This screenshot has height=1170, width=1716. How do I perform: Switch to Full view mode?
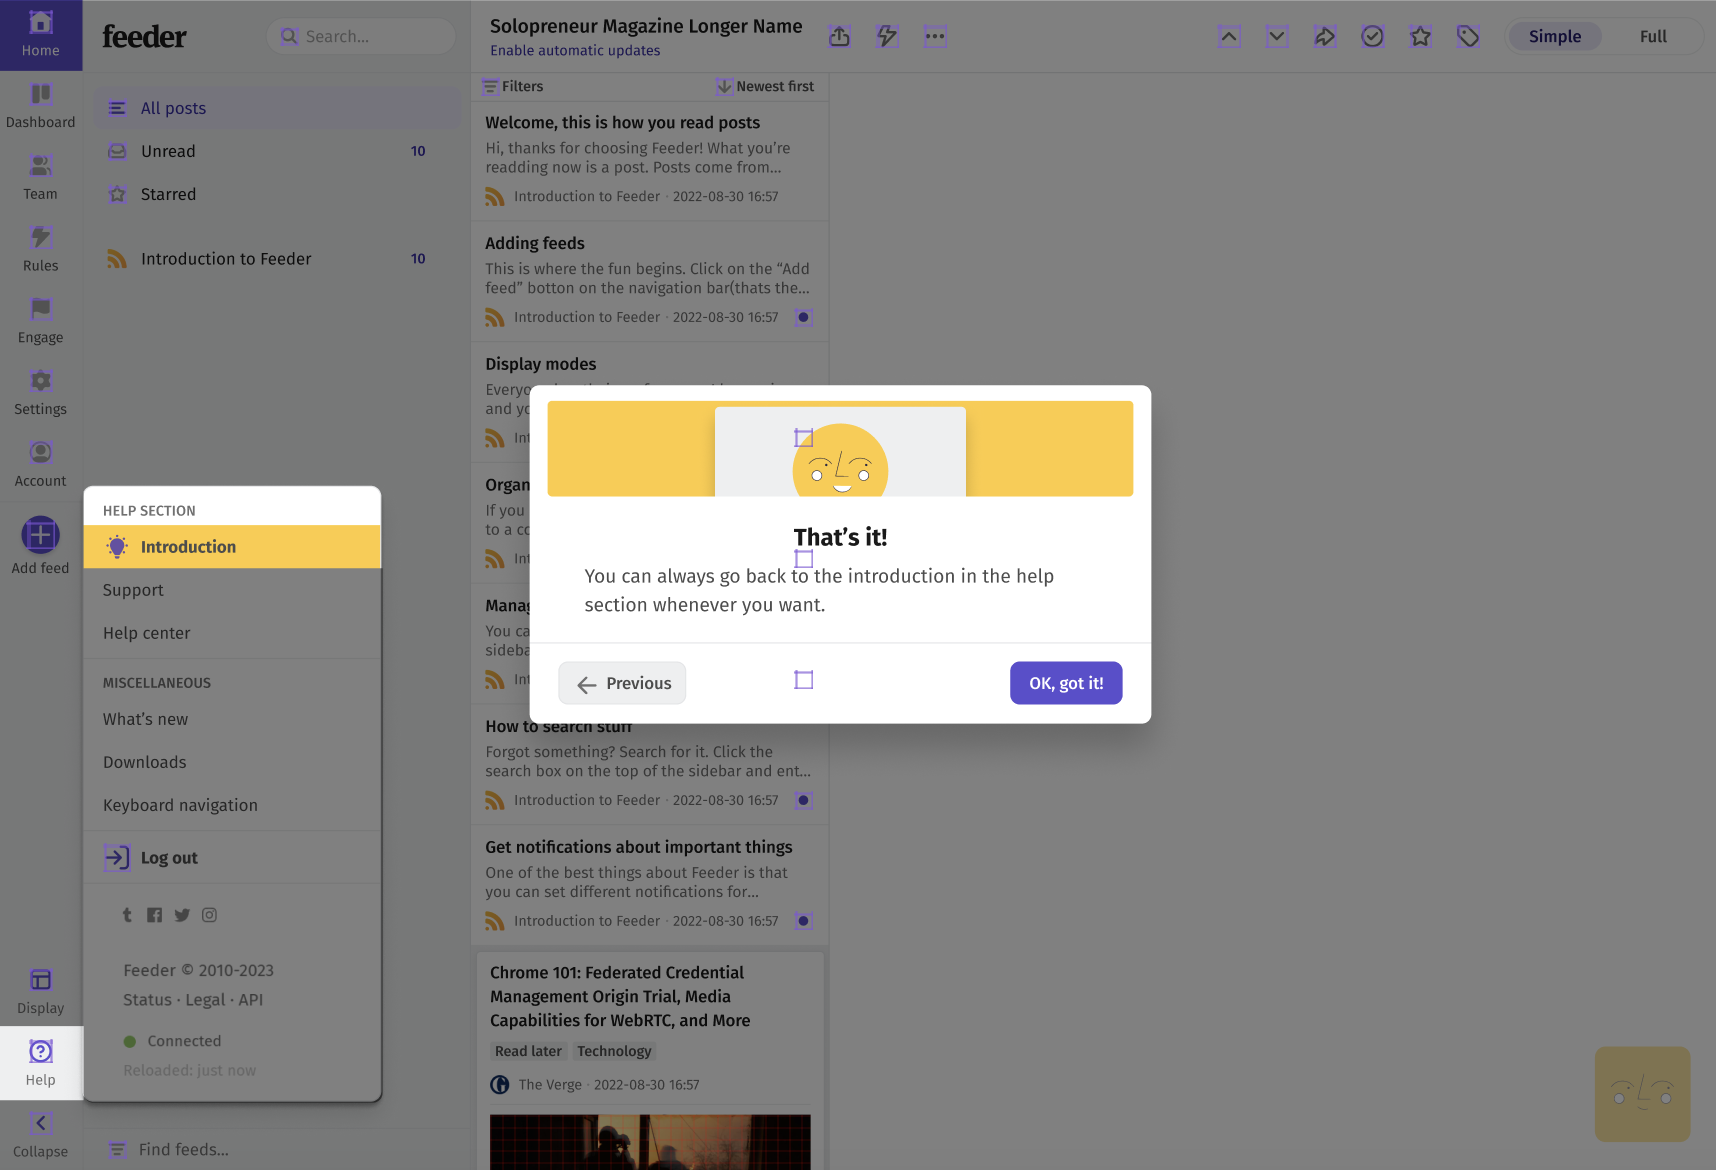coord(1653,37)
